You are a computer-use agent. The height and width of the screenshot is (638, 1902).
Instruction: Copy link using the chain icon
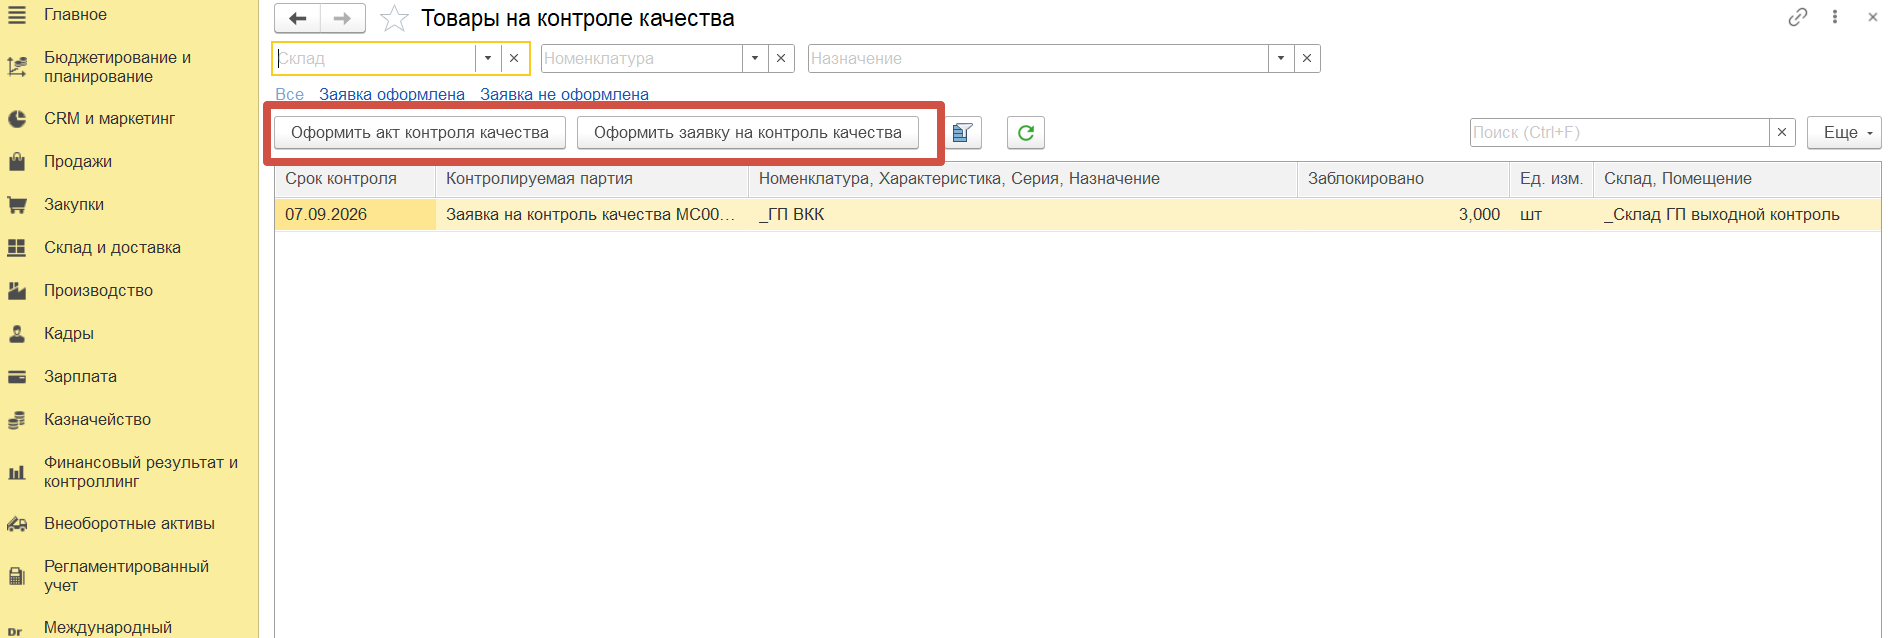tap(1798, 17)
